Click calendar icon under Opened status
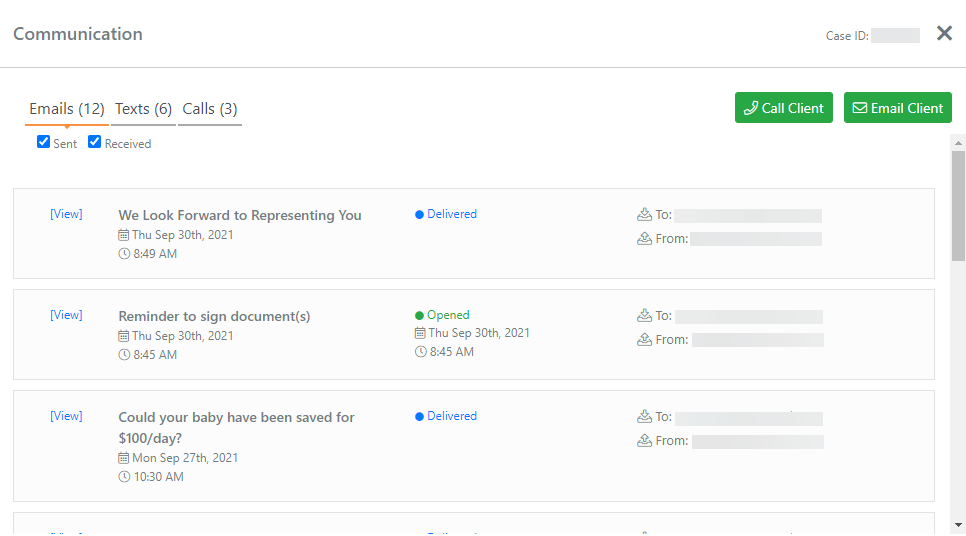The image size is (966, 536). tap(421, 333)
